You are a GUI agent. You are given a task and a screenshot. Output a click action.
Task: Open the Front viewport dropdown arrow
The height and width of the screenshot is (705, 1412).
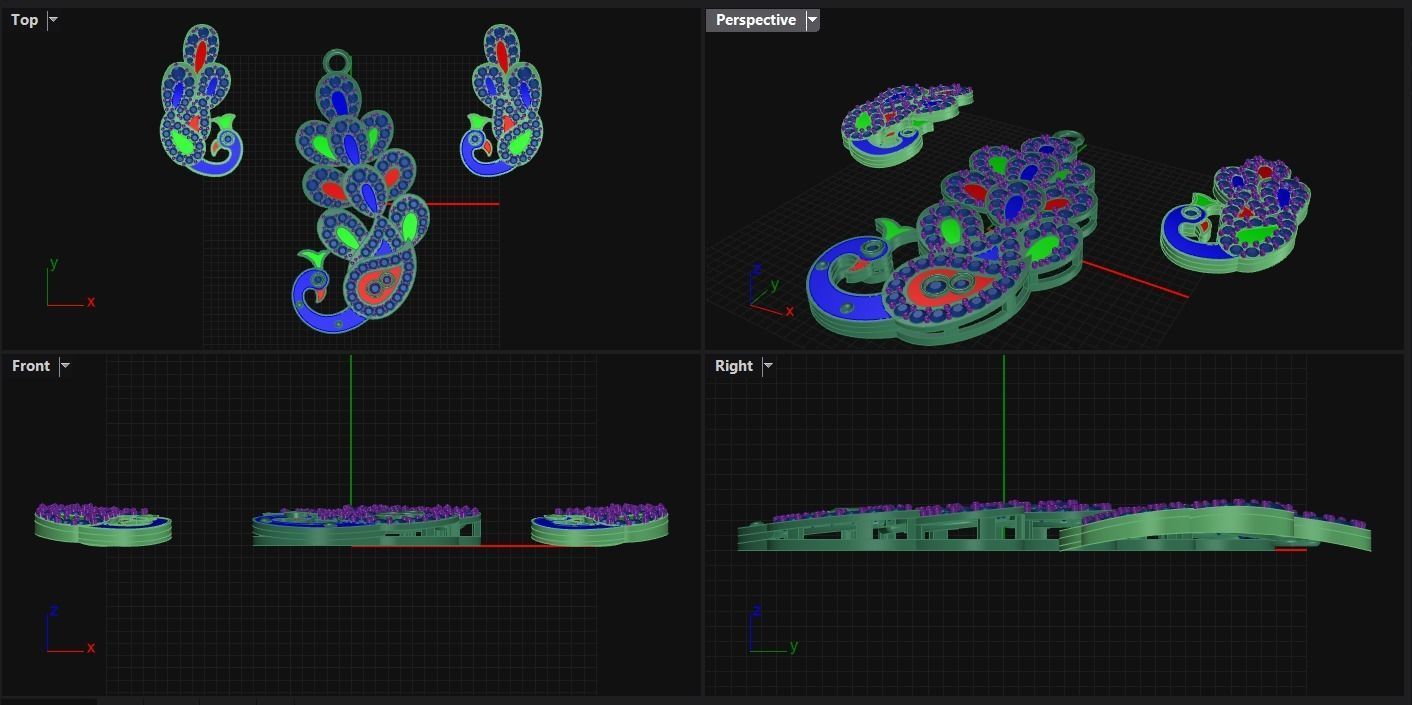point(65,366)
